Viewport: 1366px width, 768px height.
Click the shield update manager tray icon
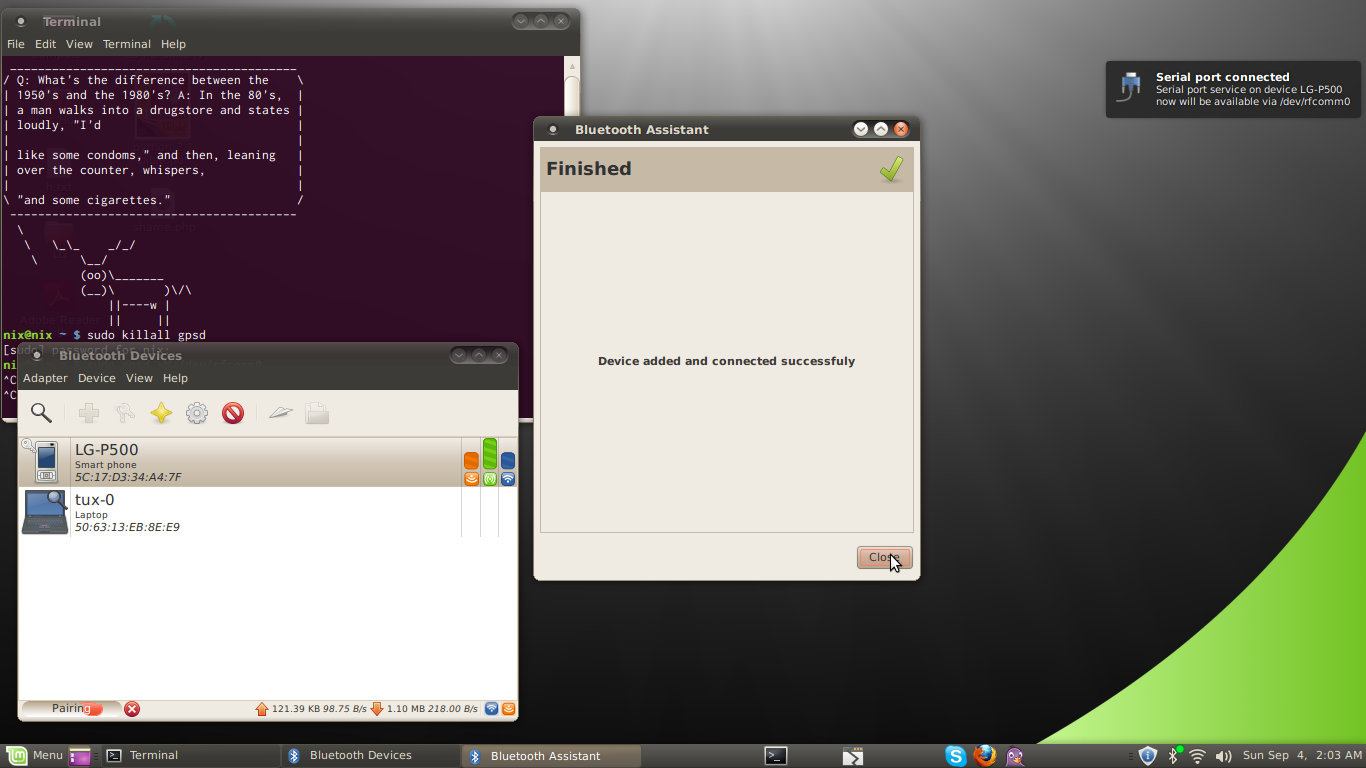[x=1148, y=756]
